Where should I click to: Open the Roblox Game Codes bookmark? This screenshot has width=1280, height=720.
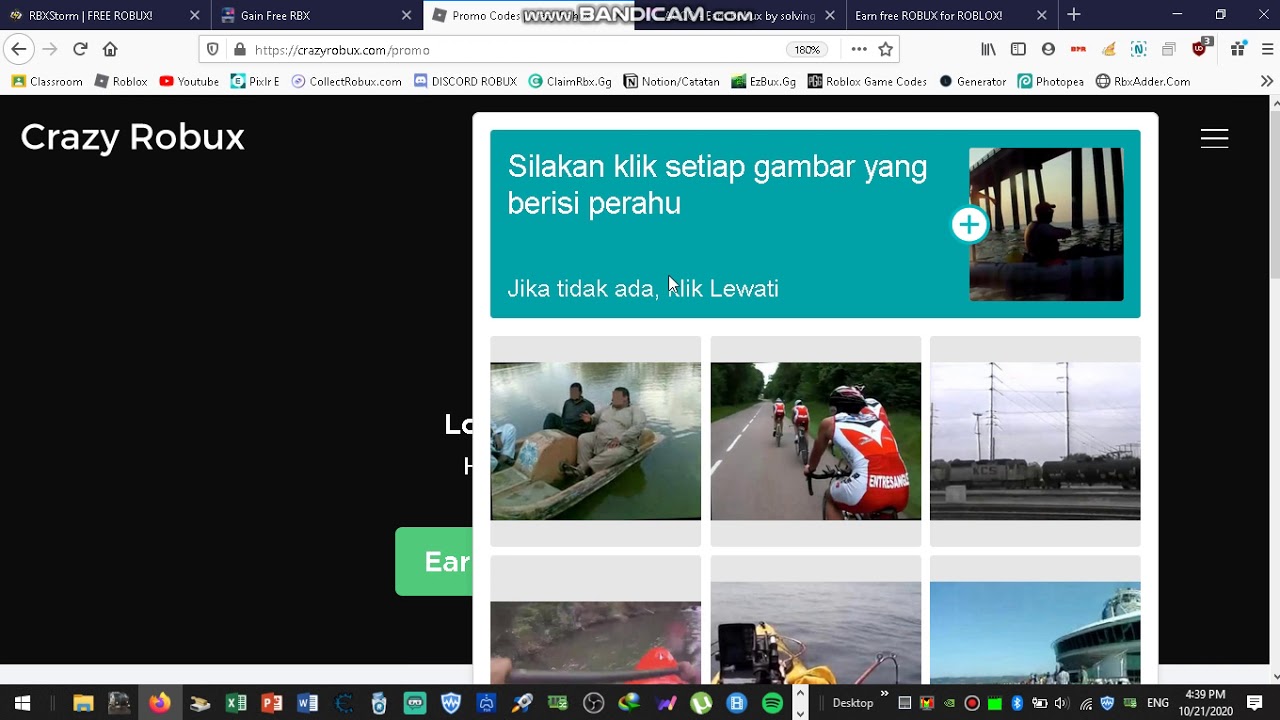point(867,81)
